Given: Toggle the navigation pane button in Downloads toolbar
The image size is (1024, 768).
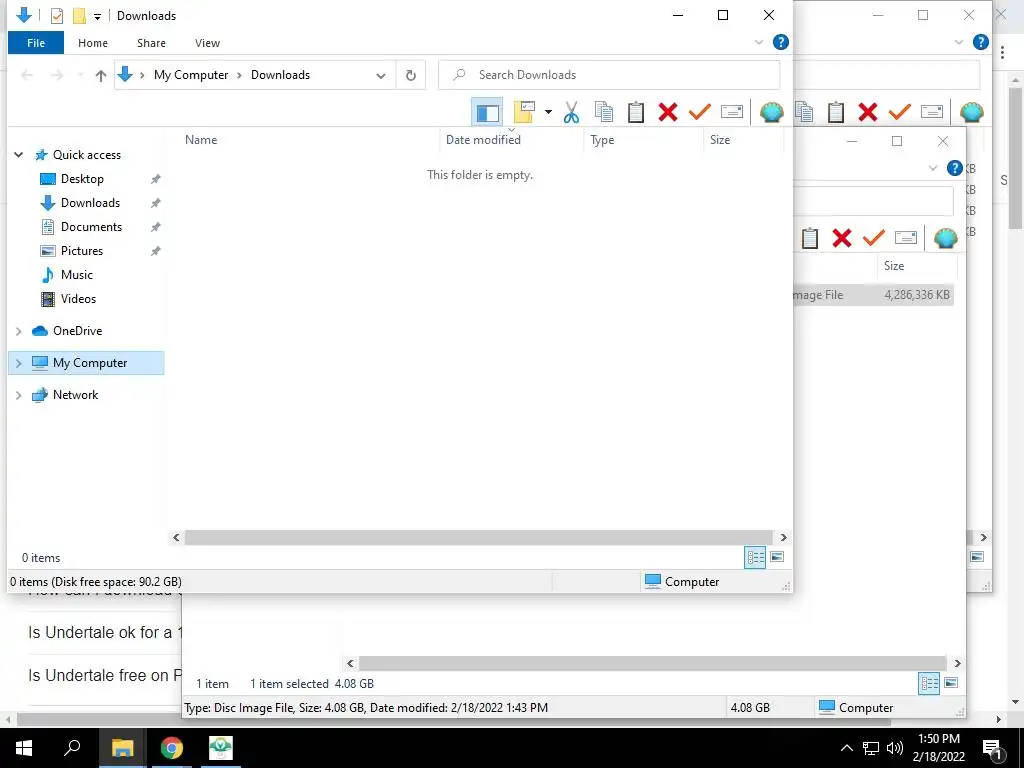Looking at the screenshot, I should click(487, 112).
